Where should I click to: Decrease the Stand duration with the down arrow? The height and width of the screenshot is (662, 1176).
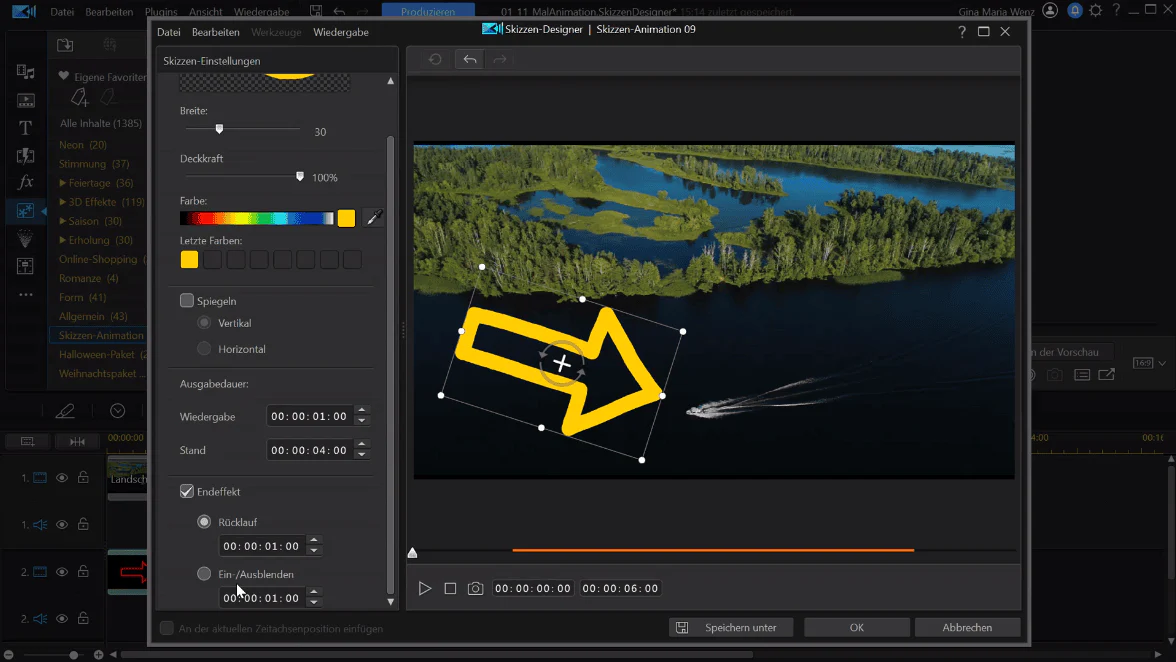tap(362, 455)
